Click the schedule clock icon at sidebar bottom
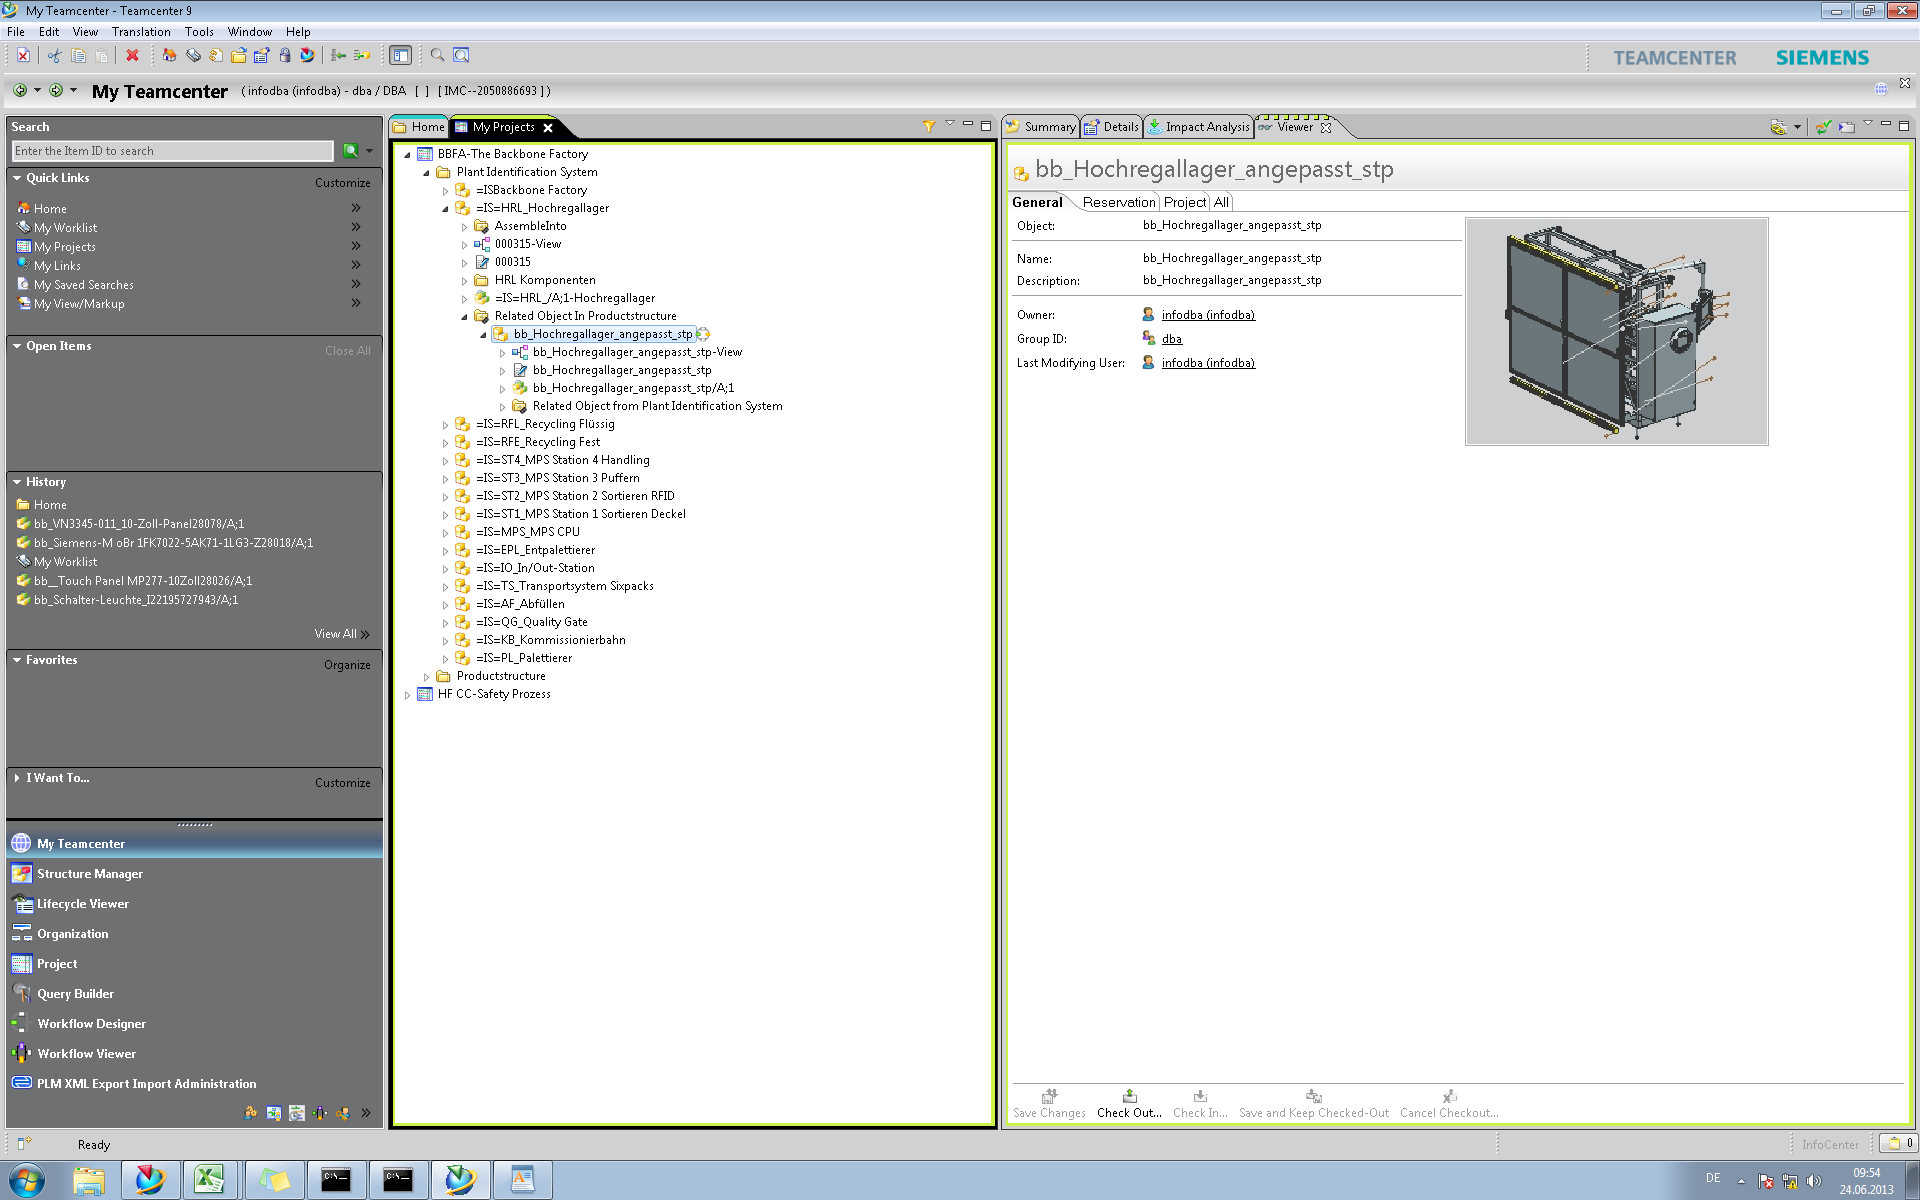Image resolution: width=1920 pixels, height=1200 pixels. (x=296, y=1113)
